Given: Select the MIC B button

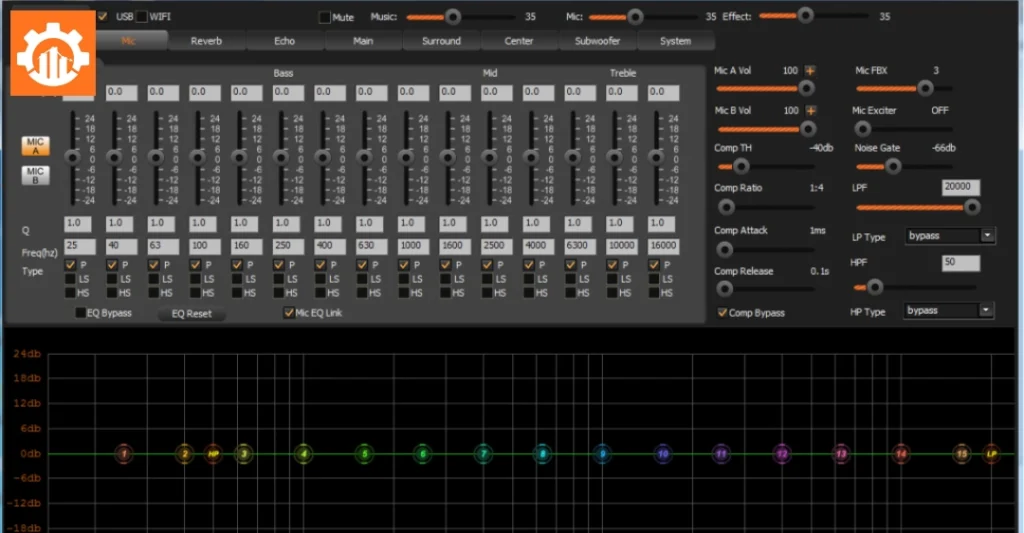Looking at the screenshot, I should click(36, 176).
